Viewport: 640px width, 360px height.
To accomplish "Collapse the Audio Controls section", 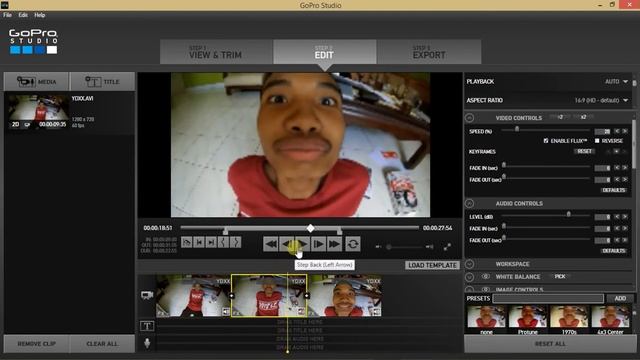I will click(x=470, y=203).
